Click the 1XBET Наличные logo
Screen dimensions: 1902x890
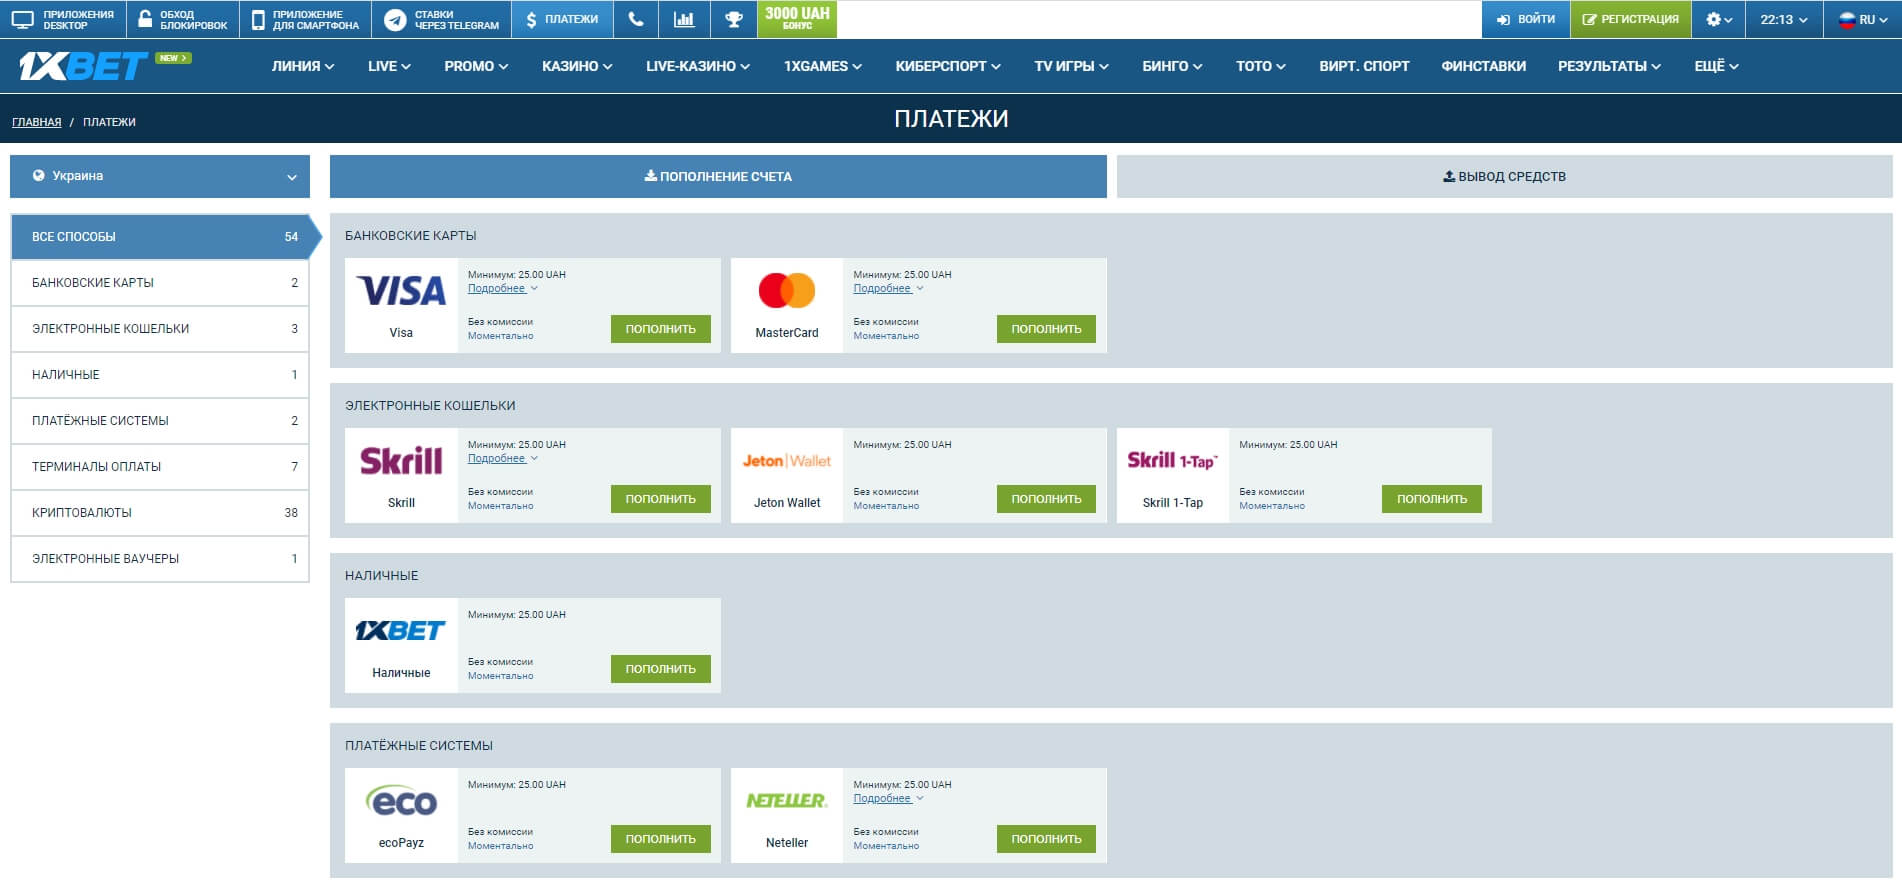coord(401,631)
